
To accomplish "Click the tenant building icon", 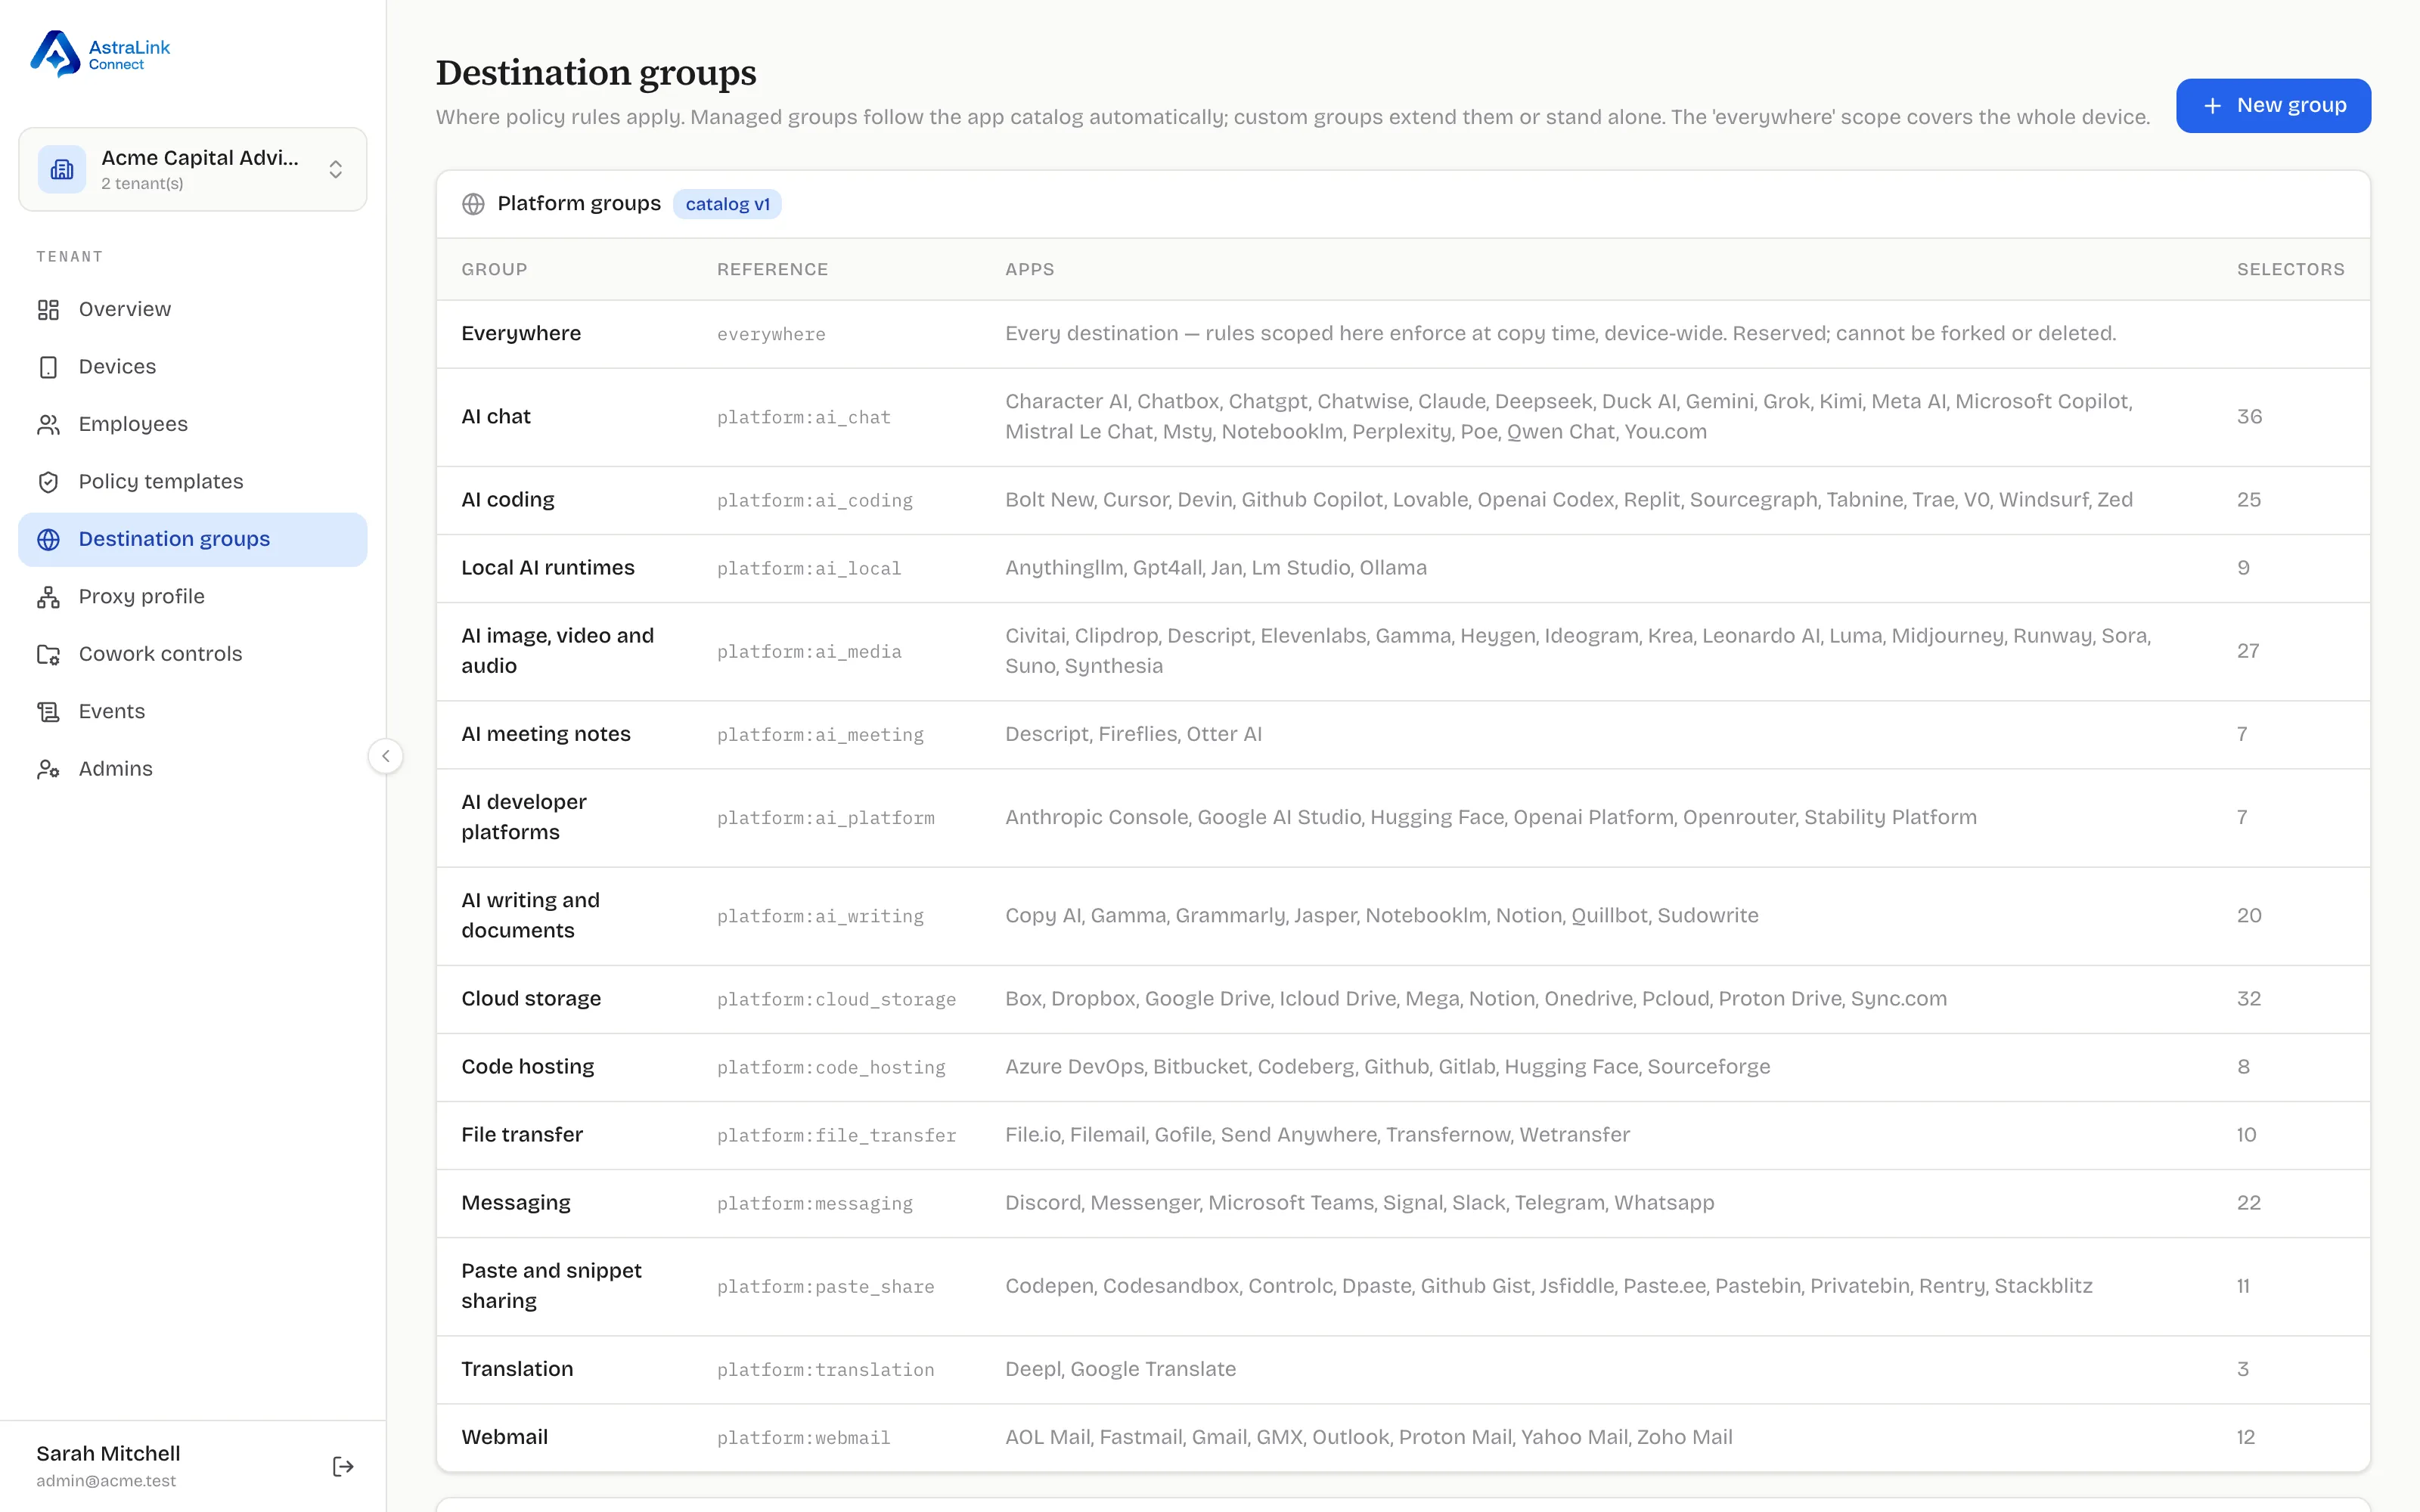I will 62,169.
